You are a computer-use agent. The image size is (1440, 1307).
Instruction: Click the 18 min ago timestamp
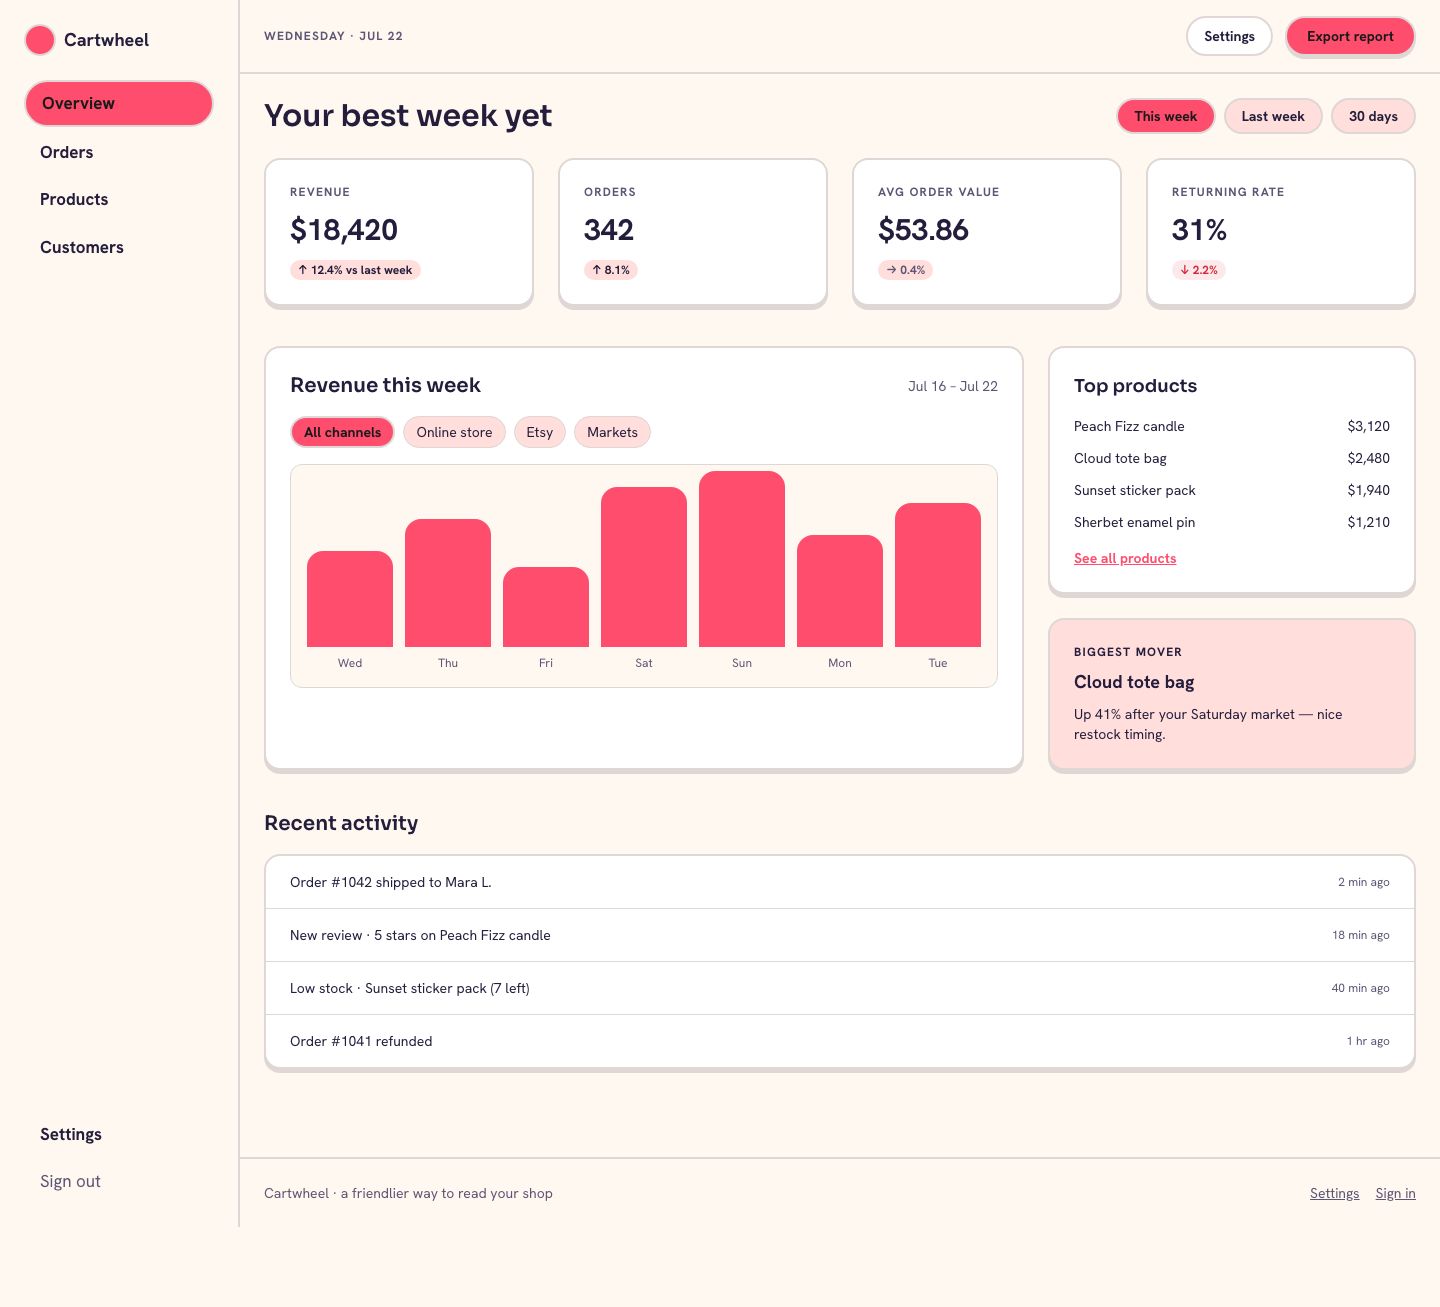[1361, 935]
